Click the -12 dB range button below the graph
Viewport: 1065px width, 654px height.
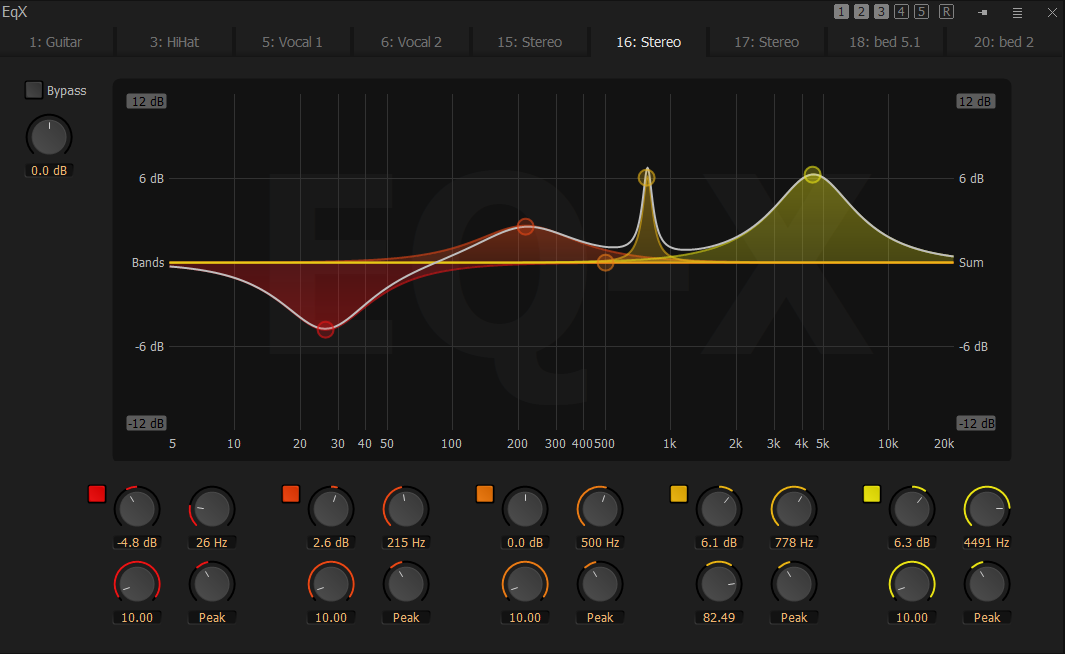coord(146,423)
